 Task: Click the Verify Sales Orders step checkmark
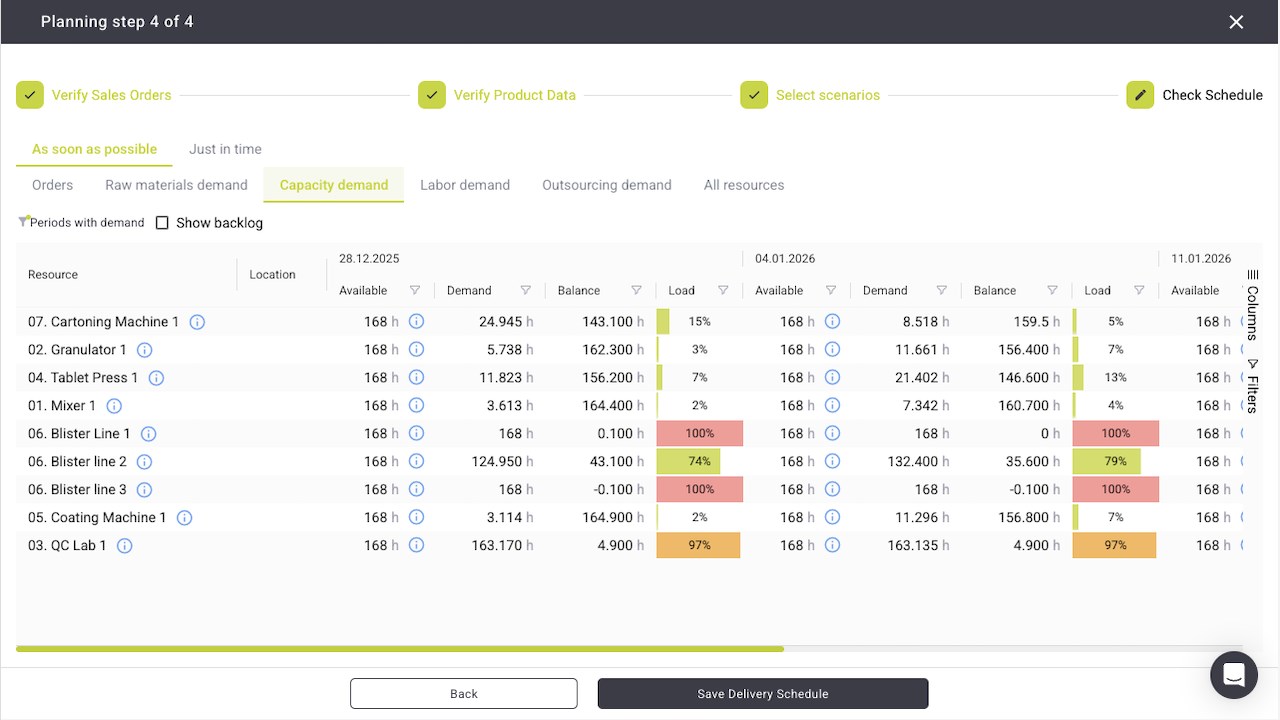pos(30,95)
